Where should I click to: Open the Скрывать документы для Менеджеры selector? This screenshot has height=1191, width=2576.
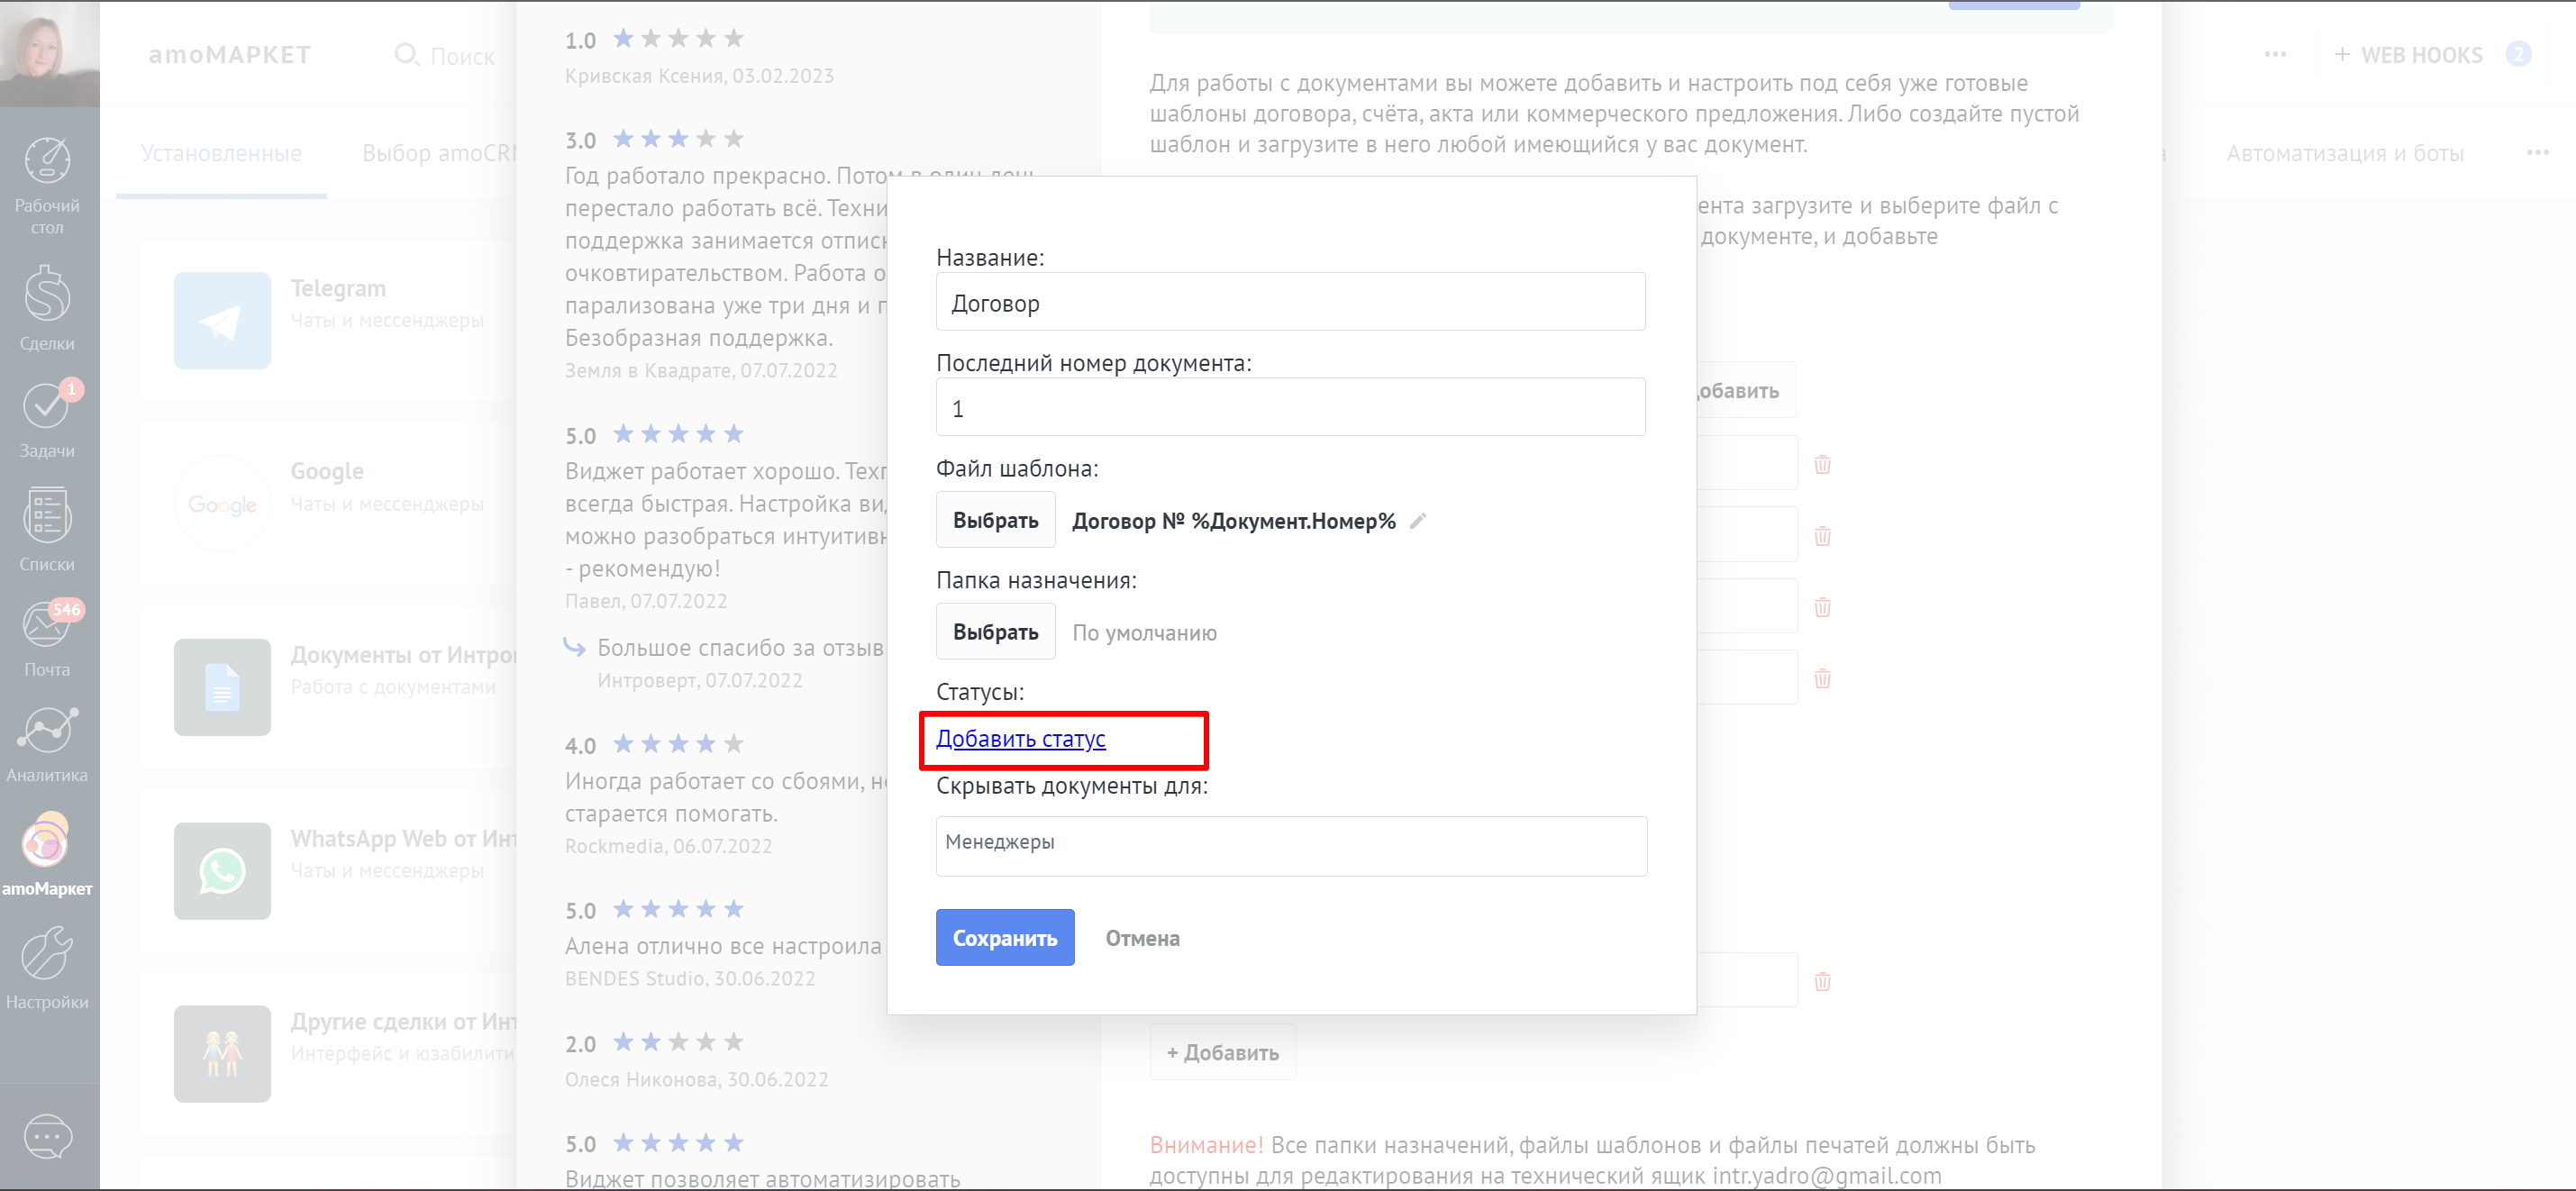click(1291, 847)
